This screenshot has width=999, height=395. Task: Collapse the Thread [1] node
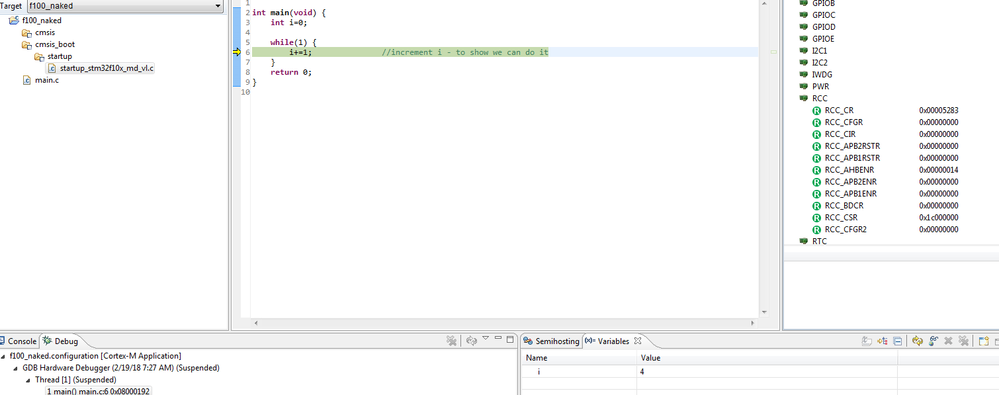tap(28, 380)
